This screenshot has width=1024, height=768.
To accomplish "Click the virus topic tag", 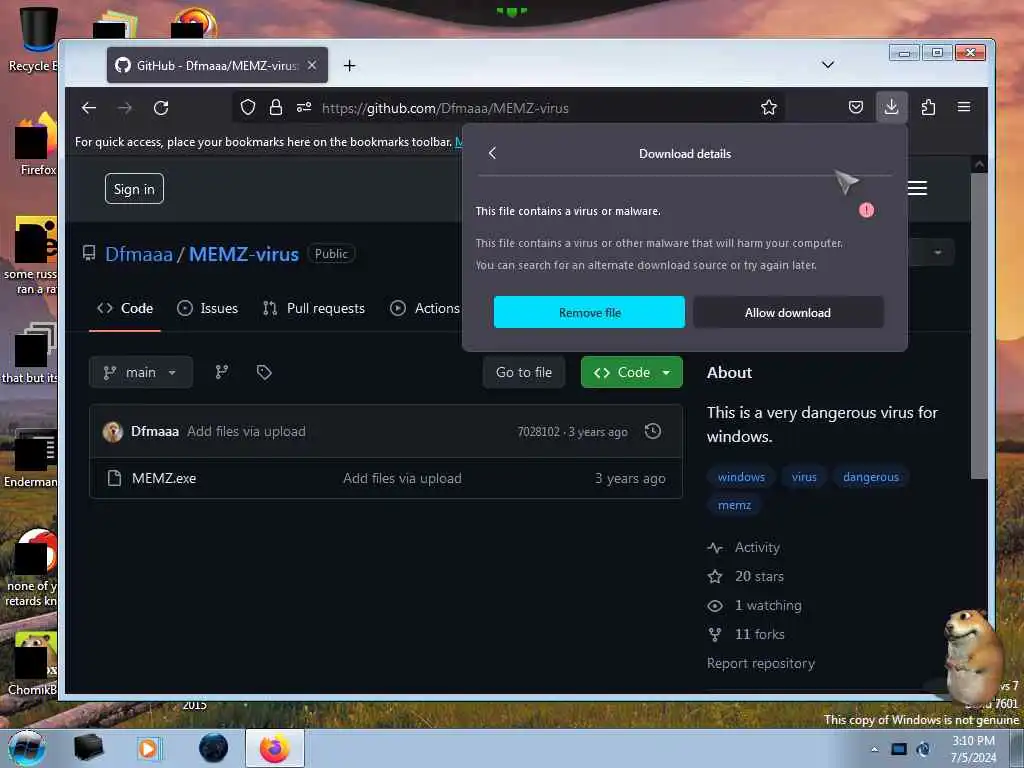I will pos(804,477).
